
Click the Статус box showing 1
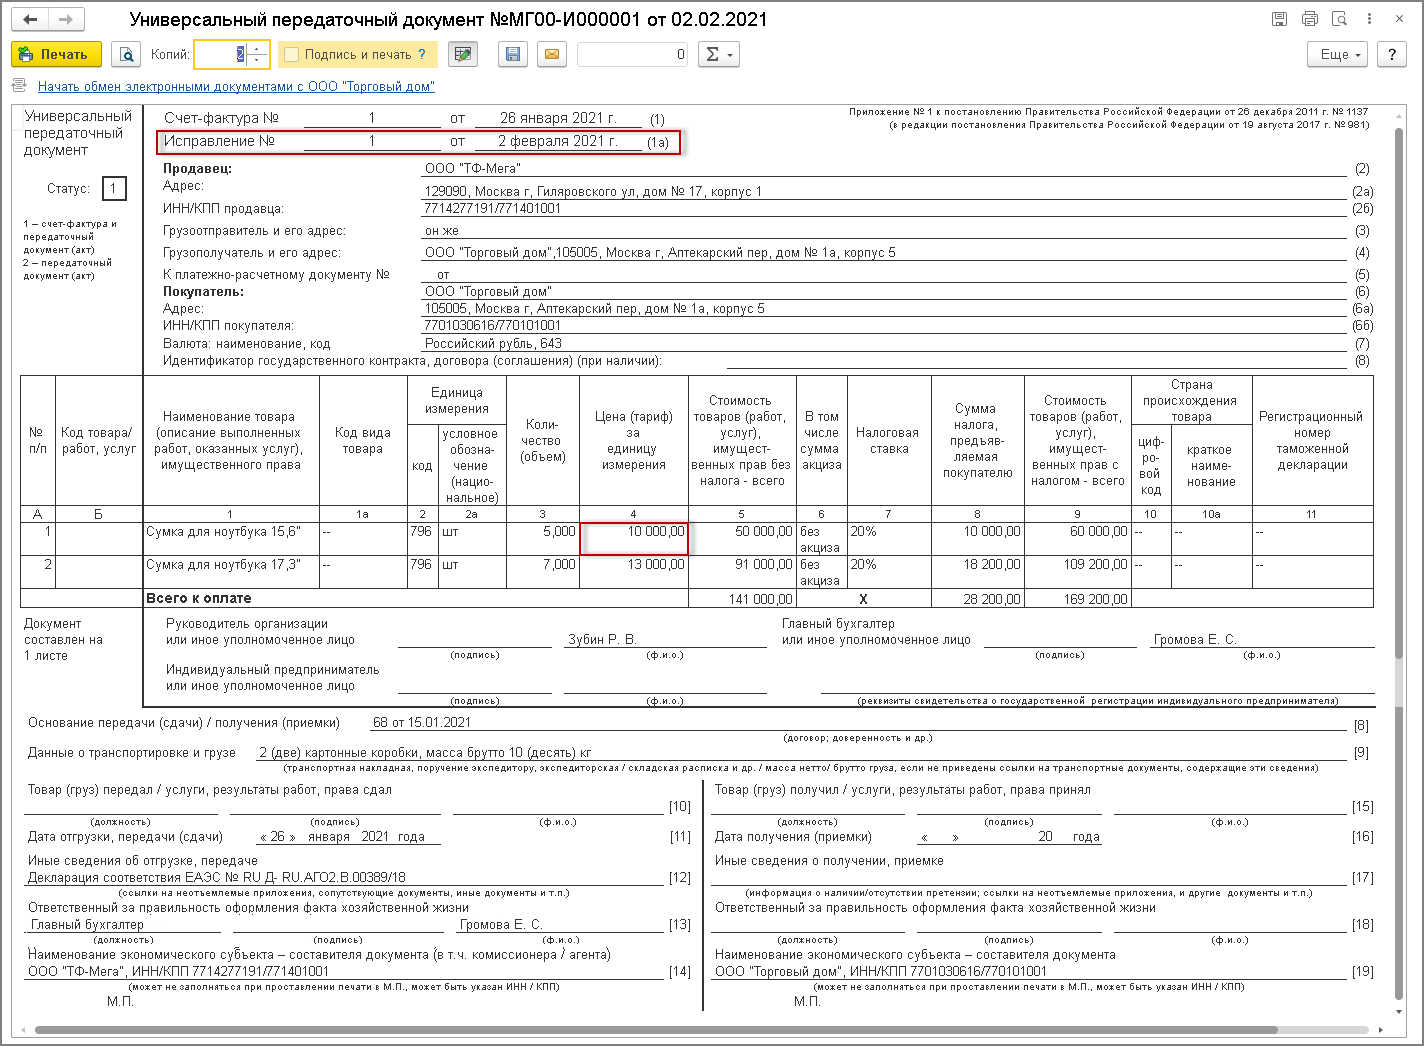(113, 188)
